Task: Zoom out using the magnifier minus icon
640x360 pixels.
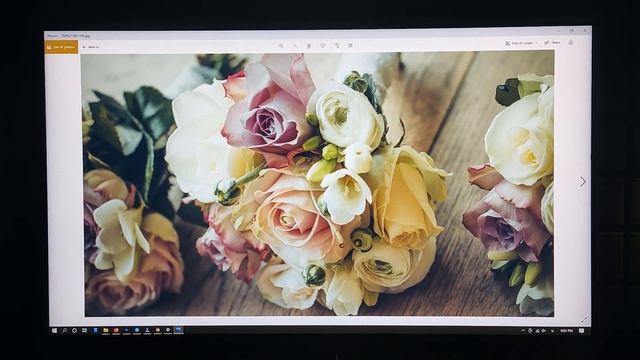Action: 295,46
